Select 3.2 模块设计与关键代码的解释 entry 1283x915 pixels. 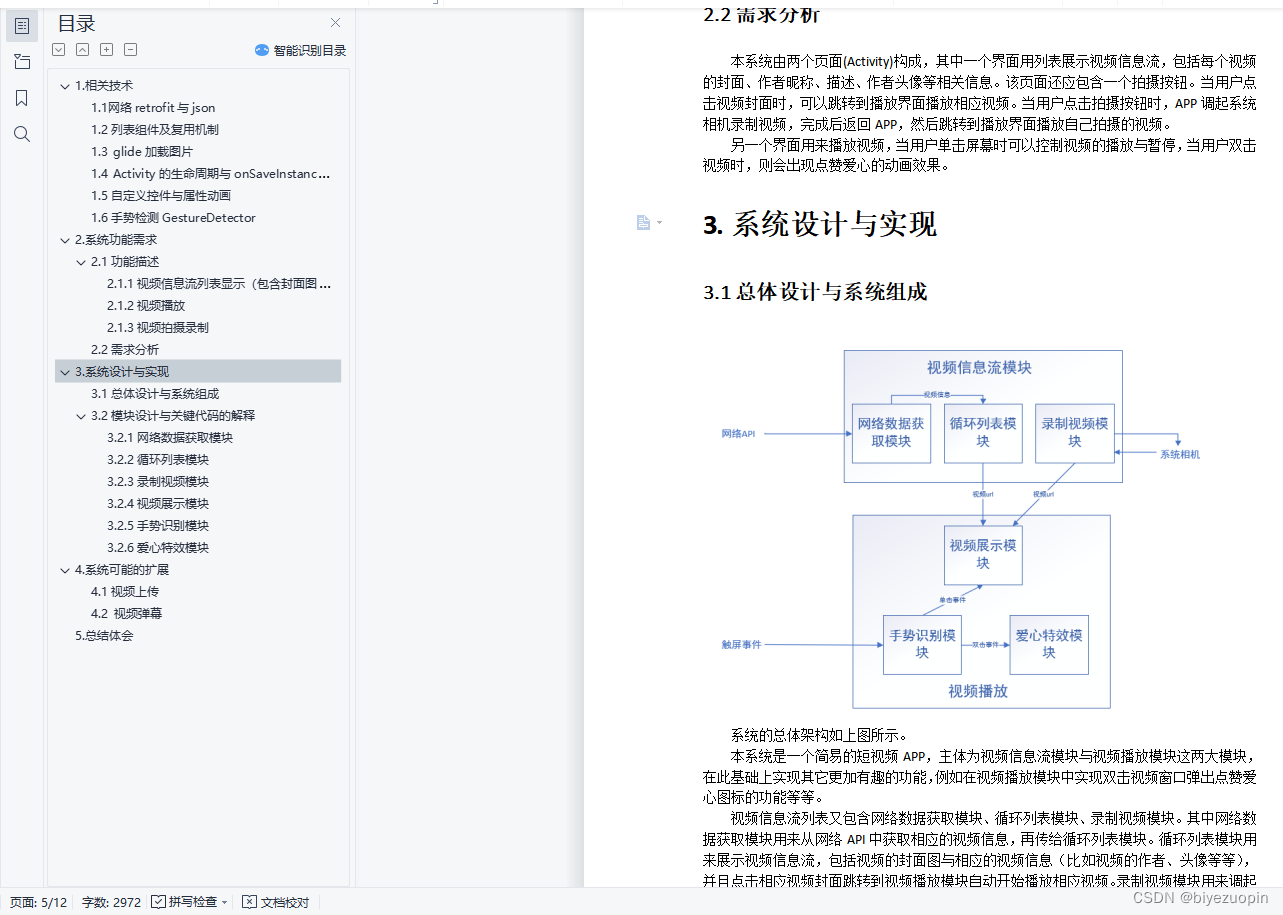(x=173, y=416)
